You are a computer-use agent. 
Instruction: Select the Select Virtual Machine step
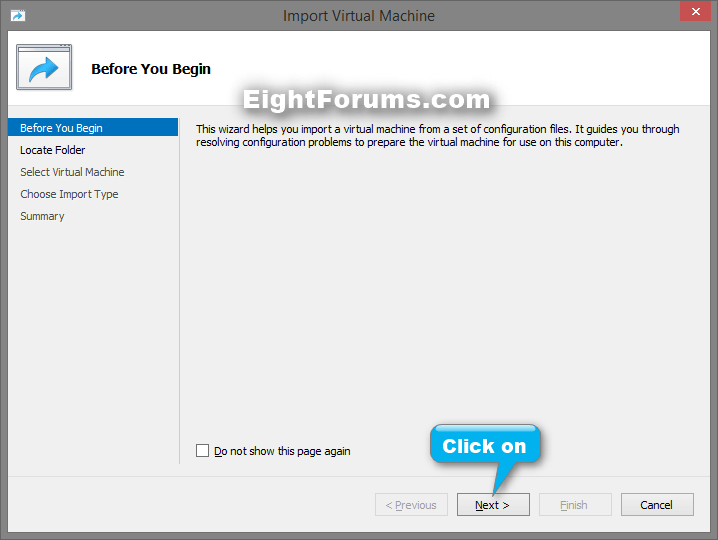click(x=72, y=172)
